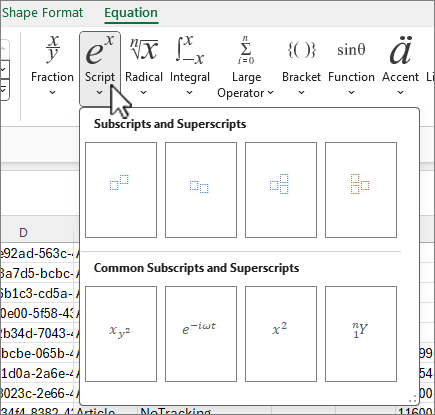The image size is (435, 415).
Task: Insert the x squared preset
Action: [x=281, y=334]
